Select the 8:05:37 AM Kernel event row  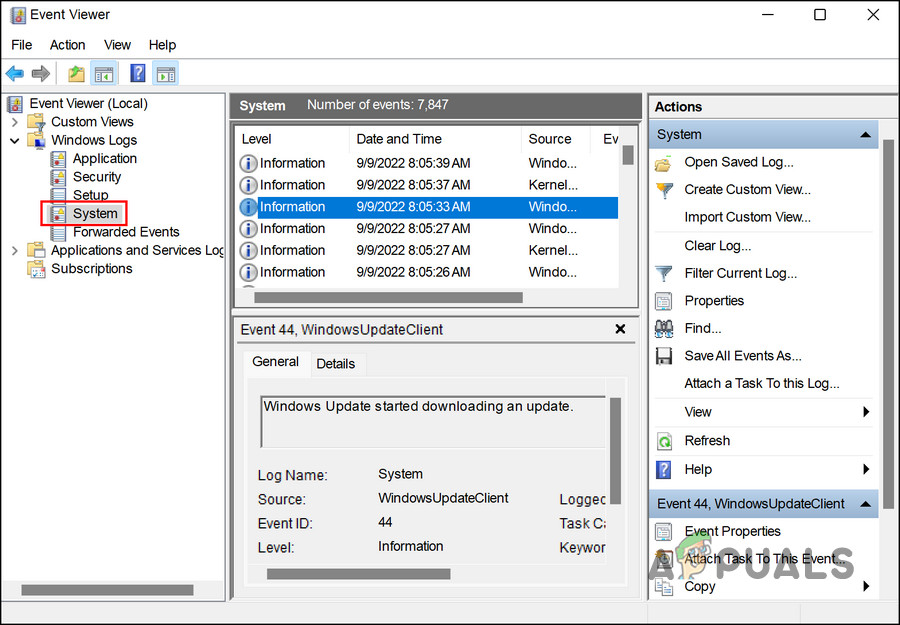pos(428,185)
